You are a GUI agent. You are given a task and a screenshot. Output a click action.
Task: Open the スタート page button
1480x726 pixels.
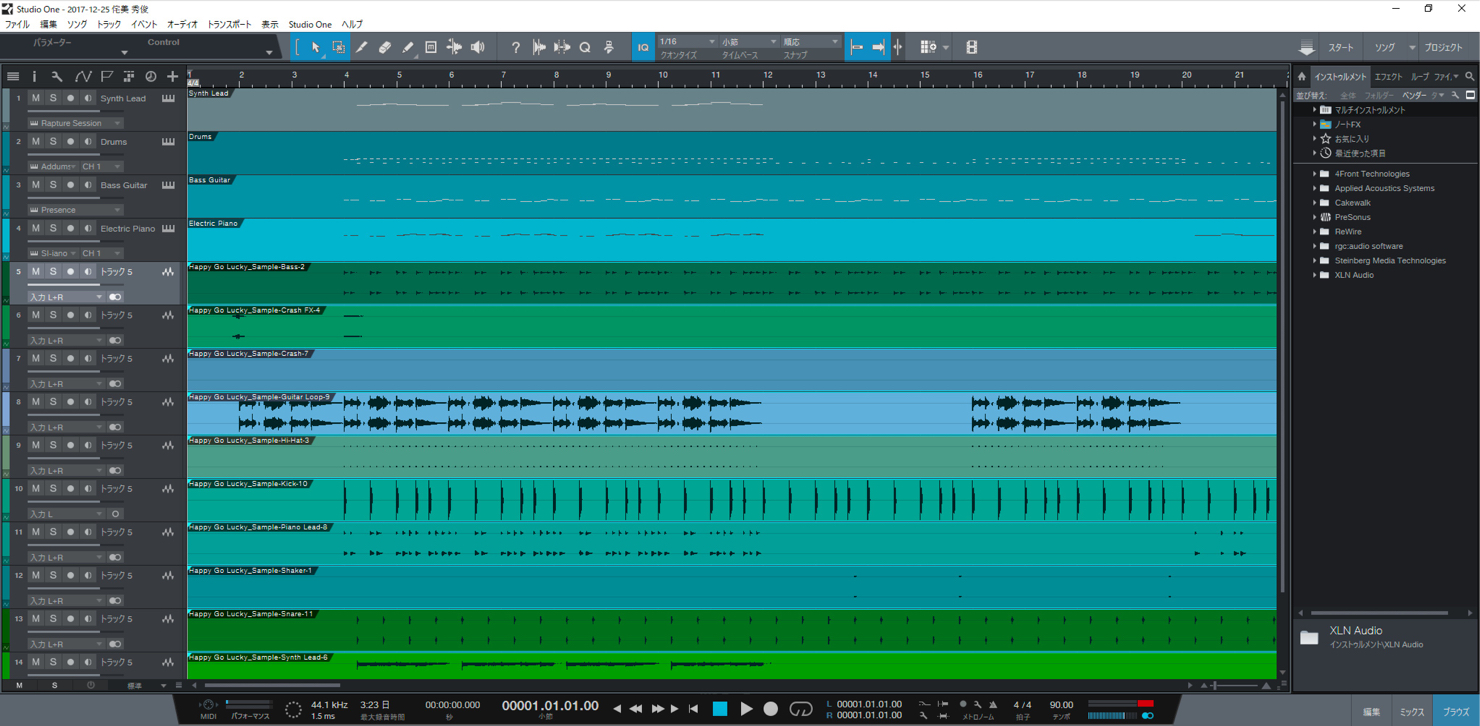[x=1341, y=47]
